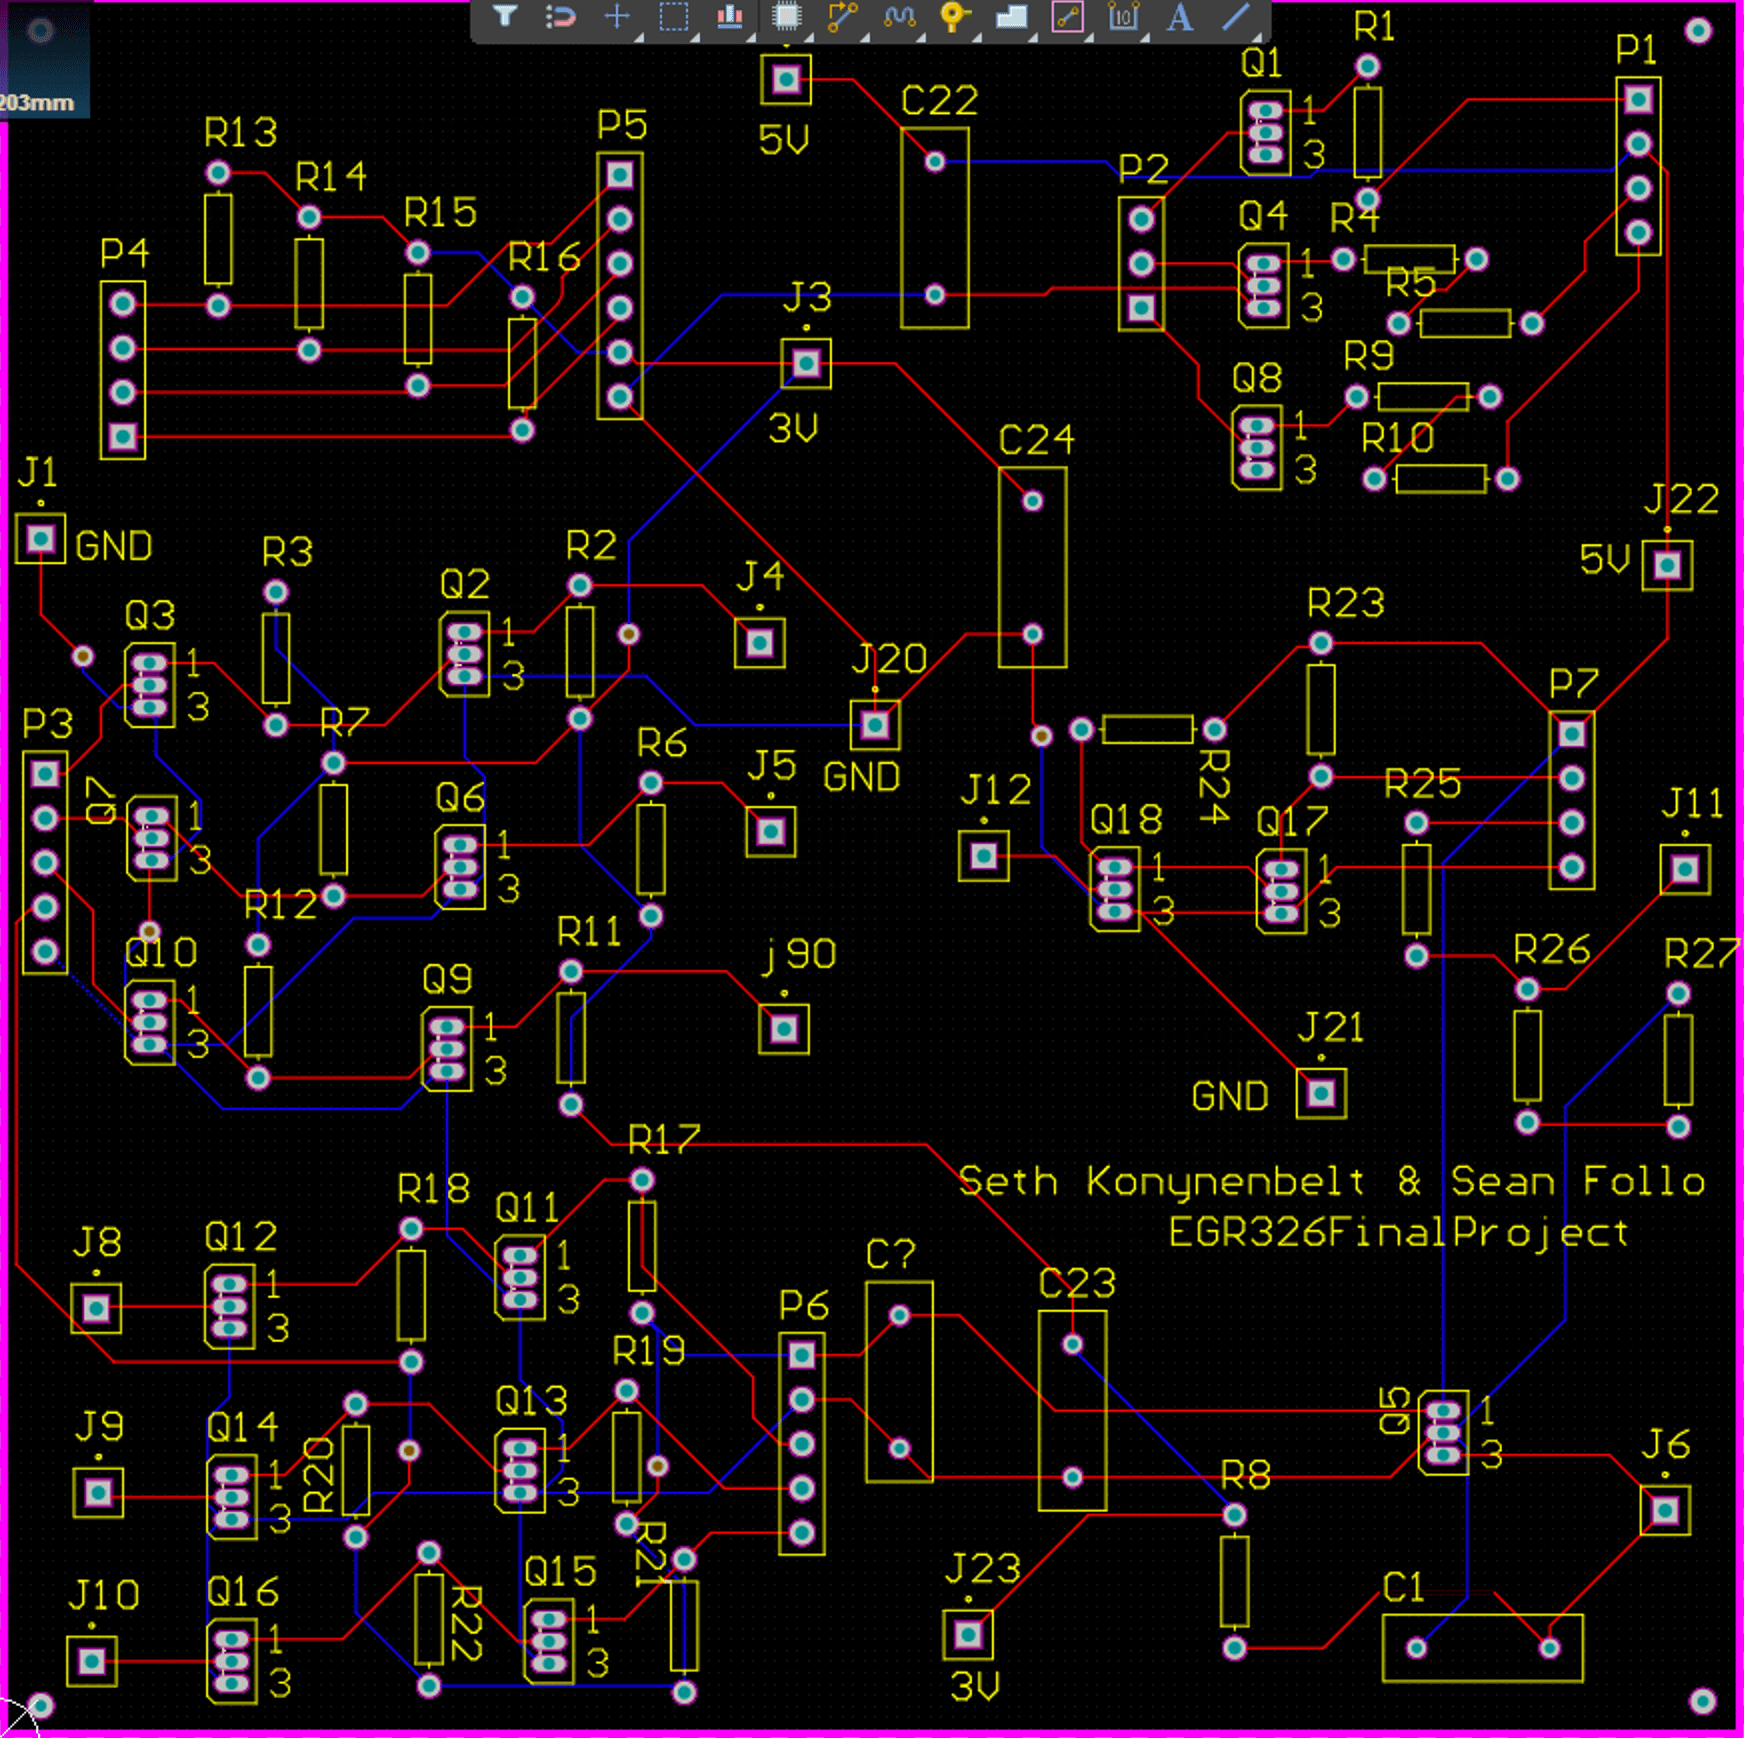Select the component placement tool
The height and width of the screenshot is (1738, 1744).
click(x=729, y=17)
